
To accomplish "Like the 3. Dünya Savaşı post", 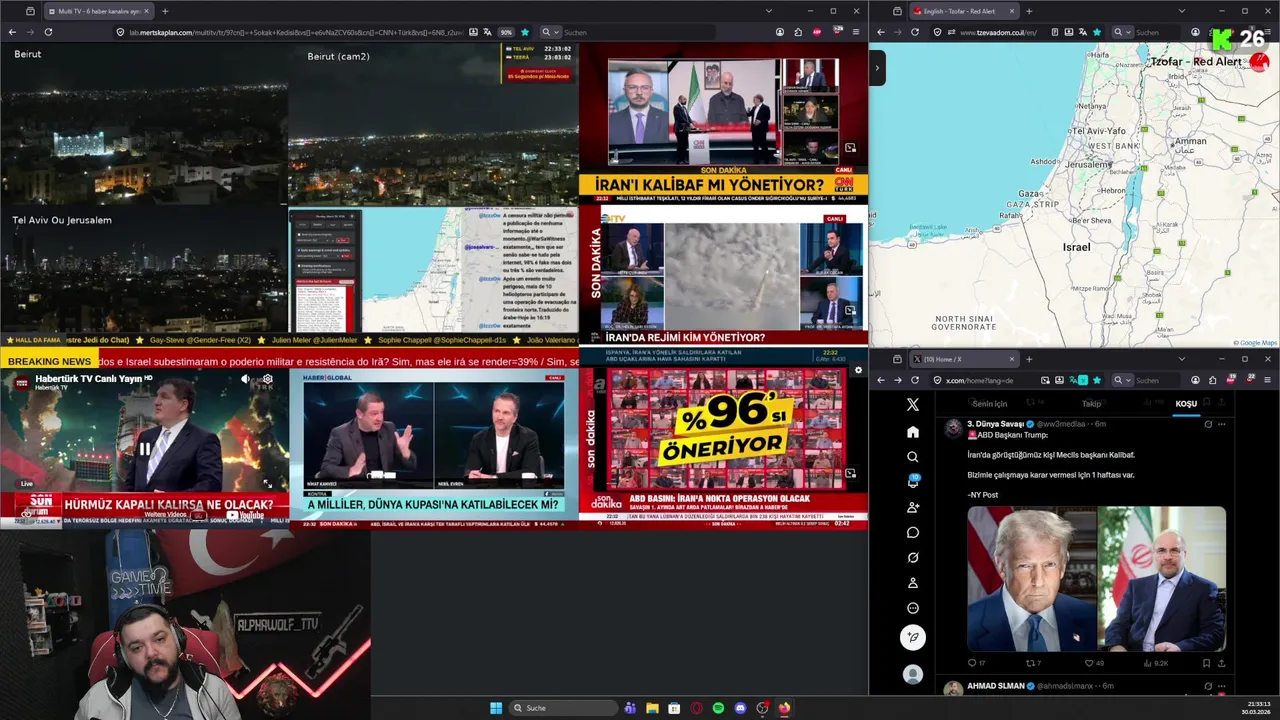I will 1094,663.
